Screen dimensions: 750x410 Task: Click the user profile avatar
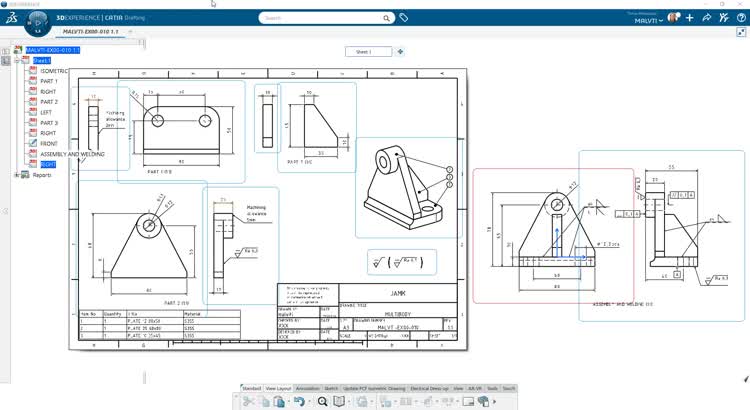[x=673, y=18]
